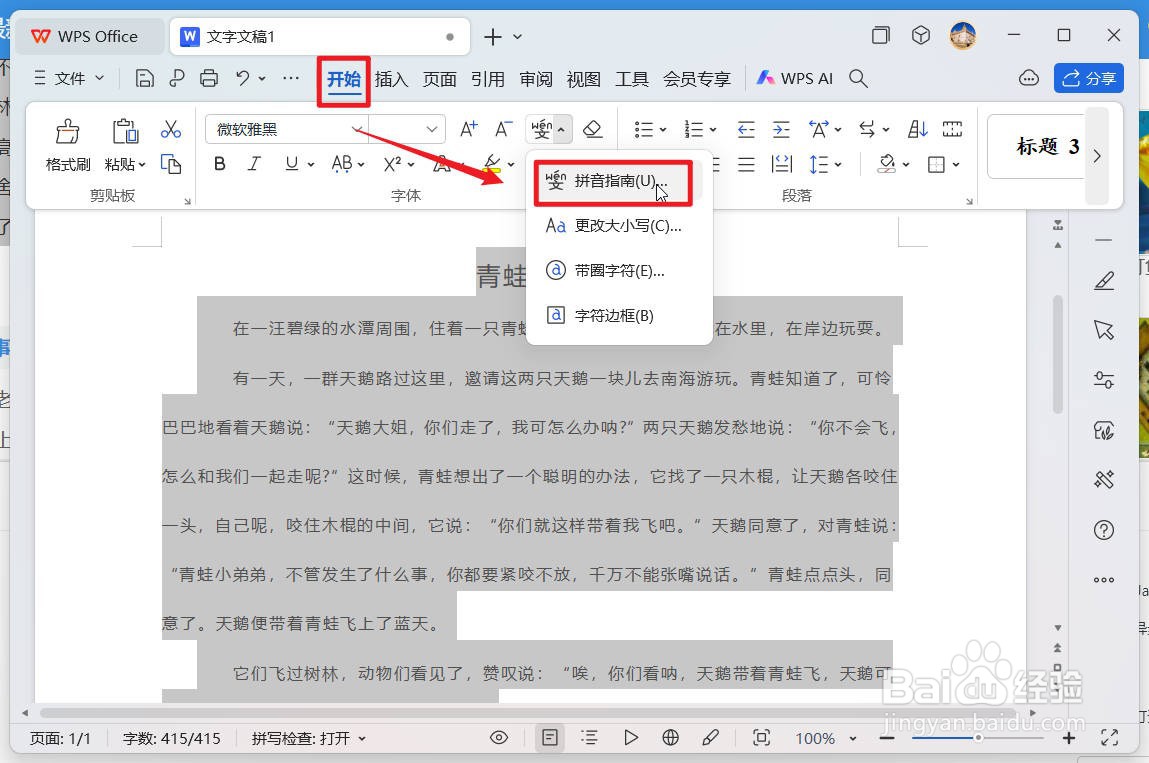The width and height of the screenshot is (1149, 763).
Task: Click the 分享 share button
Action: coord(1089,77)
